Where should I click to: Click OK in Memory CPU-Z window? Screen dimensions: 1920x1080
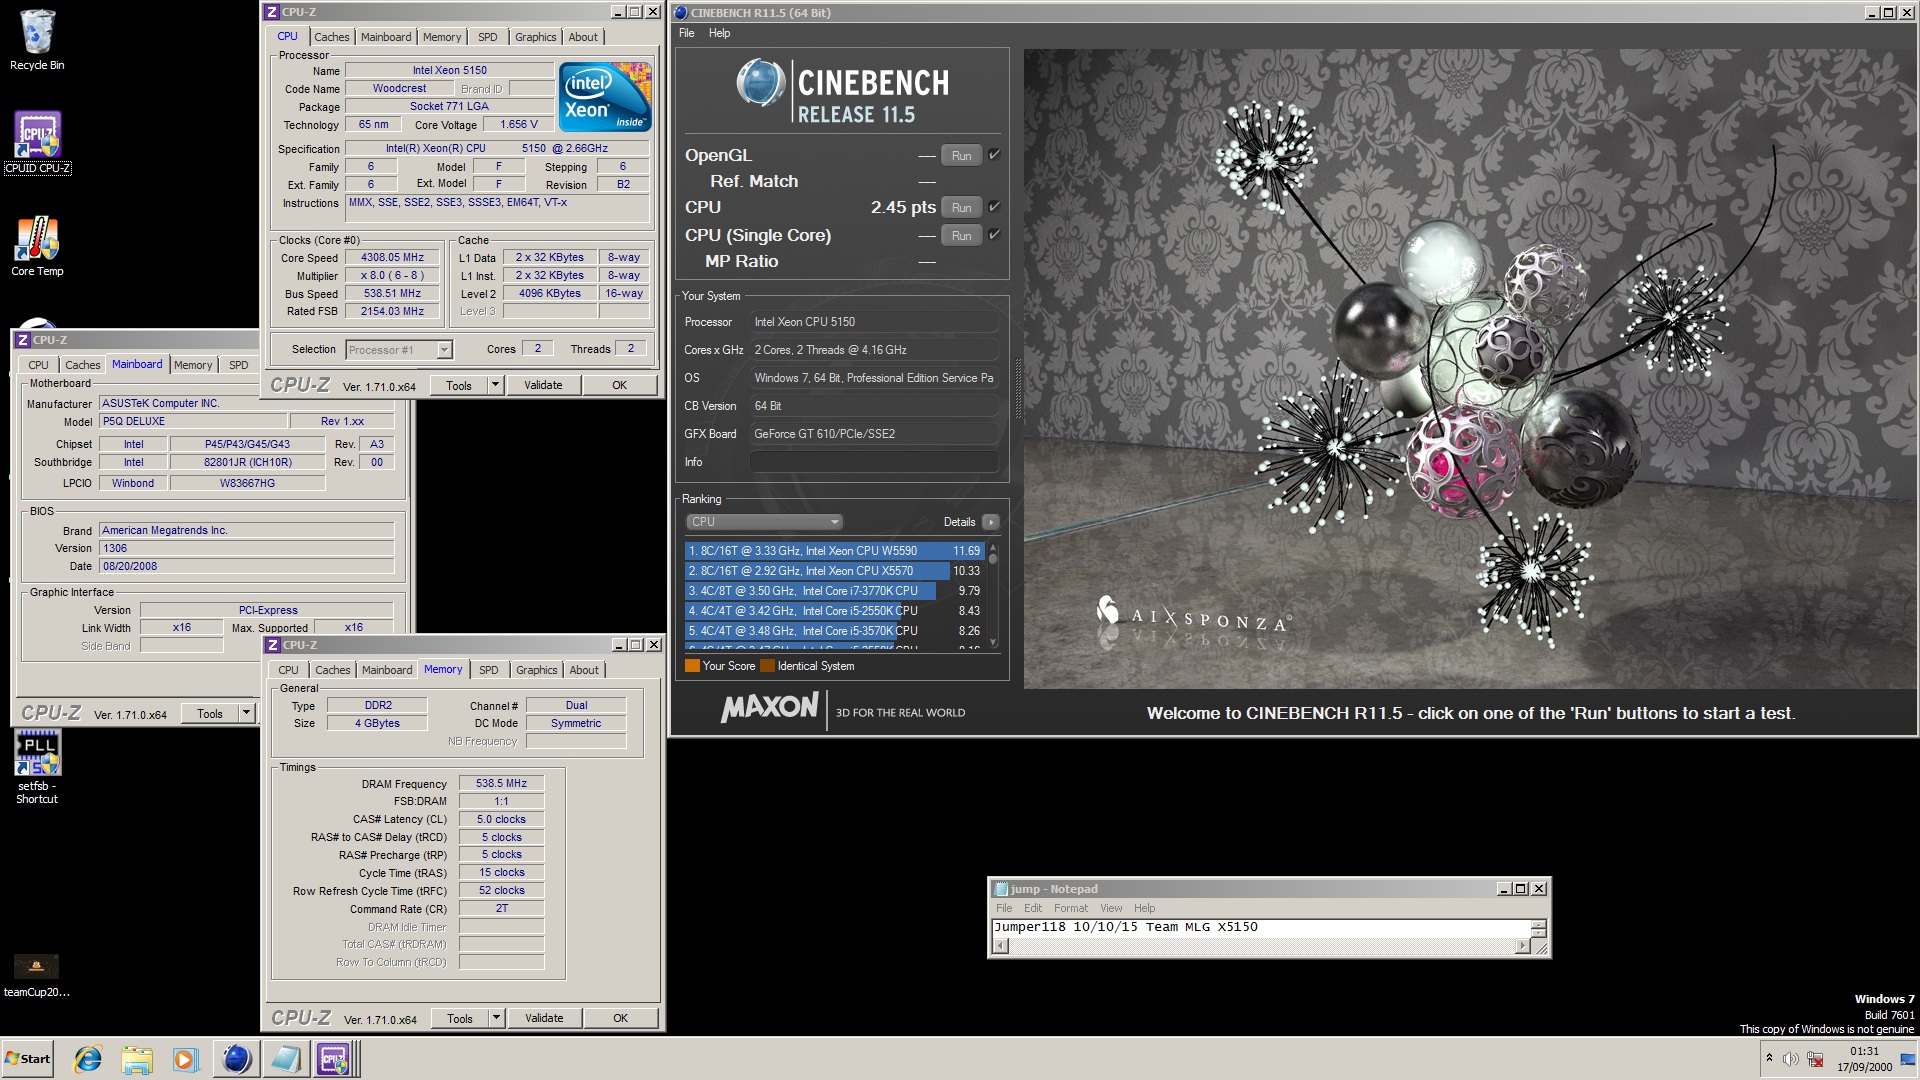(x=620, y=1018)
